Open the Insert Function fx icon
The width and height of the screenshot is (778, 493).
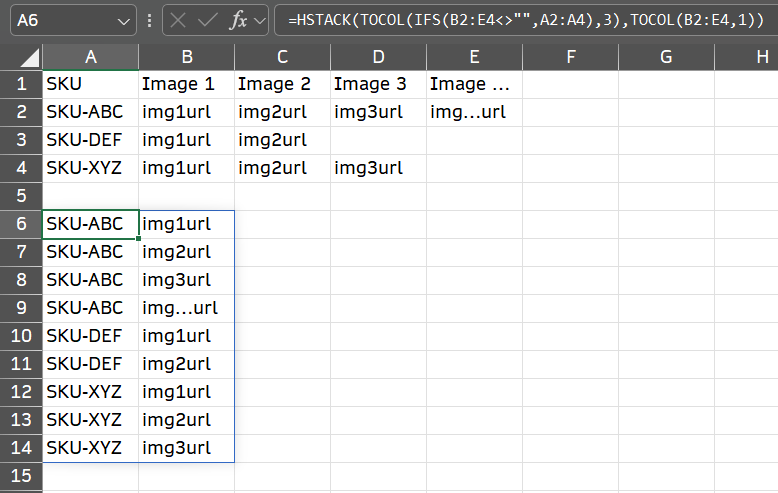pyautogui.click(x=239, y=20)
